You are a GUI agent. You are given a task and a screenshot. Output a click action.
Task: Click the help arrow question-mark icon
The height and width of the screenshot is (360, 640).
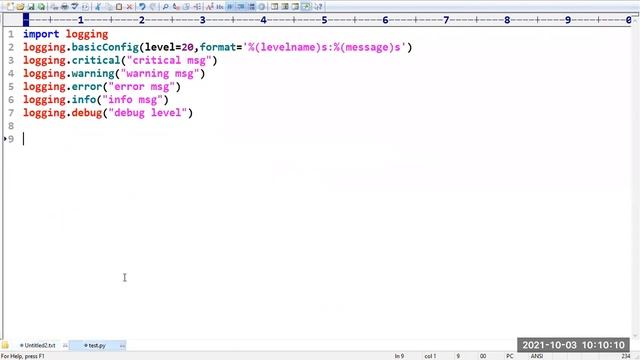[318, 7]
